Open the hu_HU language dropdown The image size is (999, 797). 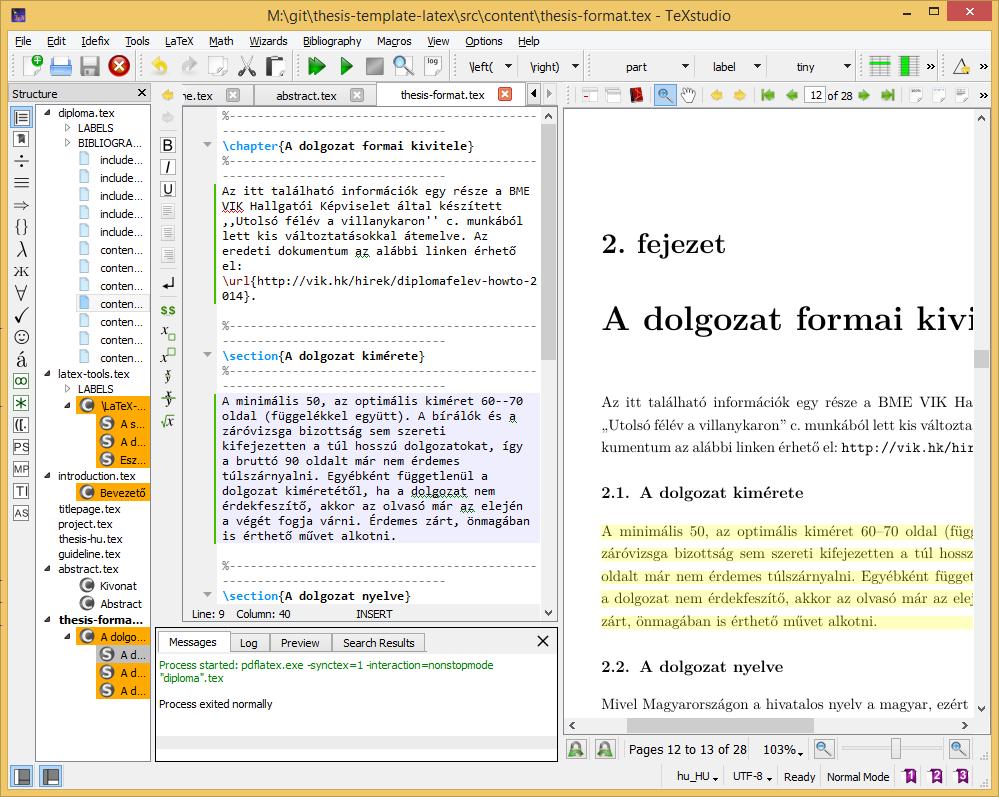coord(697,777)
